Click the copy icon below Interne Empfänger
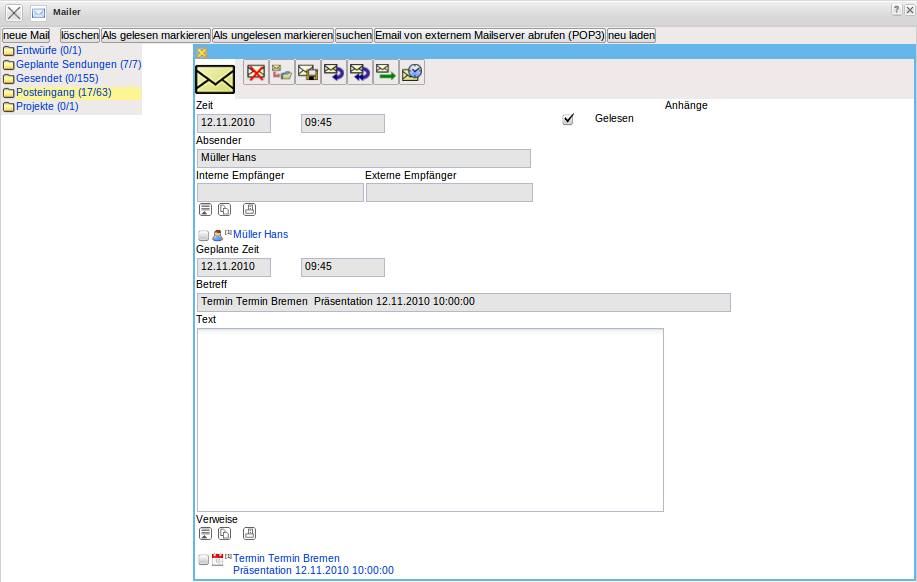 click(x=225, y=209)
